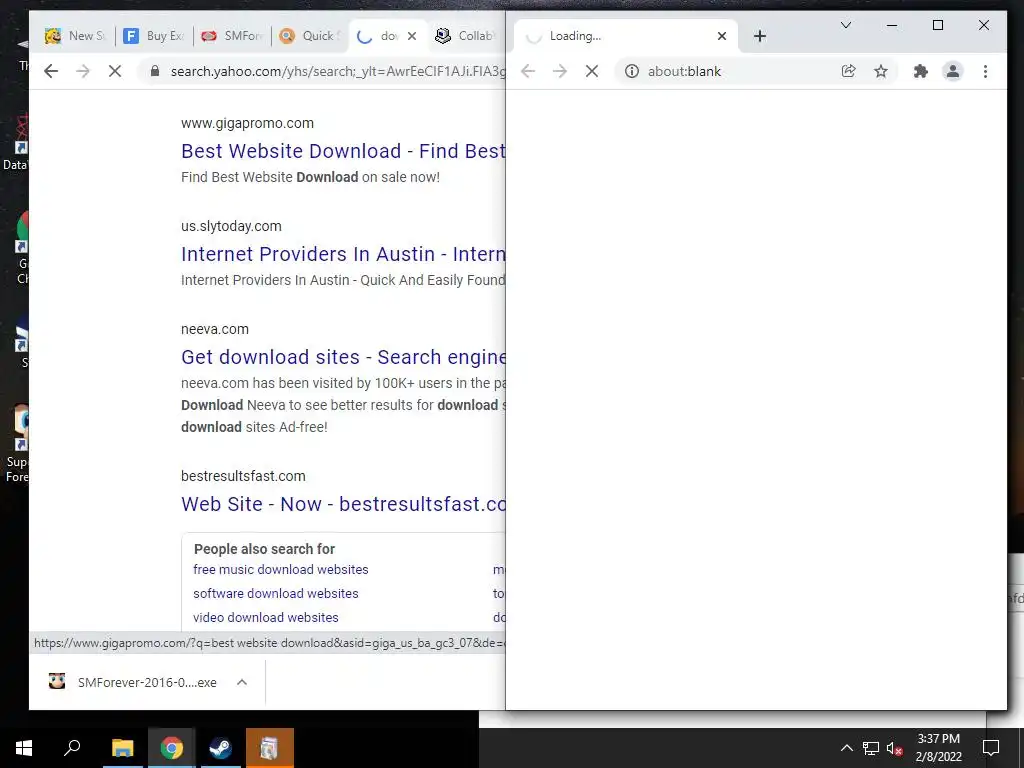Stop loading the about:blank page
Image resolution: width=1024 pixels, height=768 pixels.
point(592,71)
